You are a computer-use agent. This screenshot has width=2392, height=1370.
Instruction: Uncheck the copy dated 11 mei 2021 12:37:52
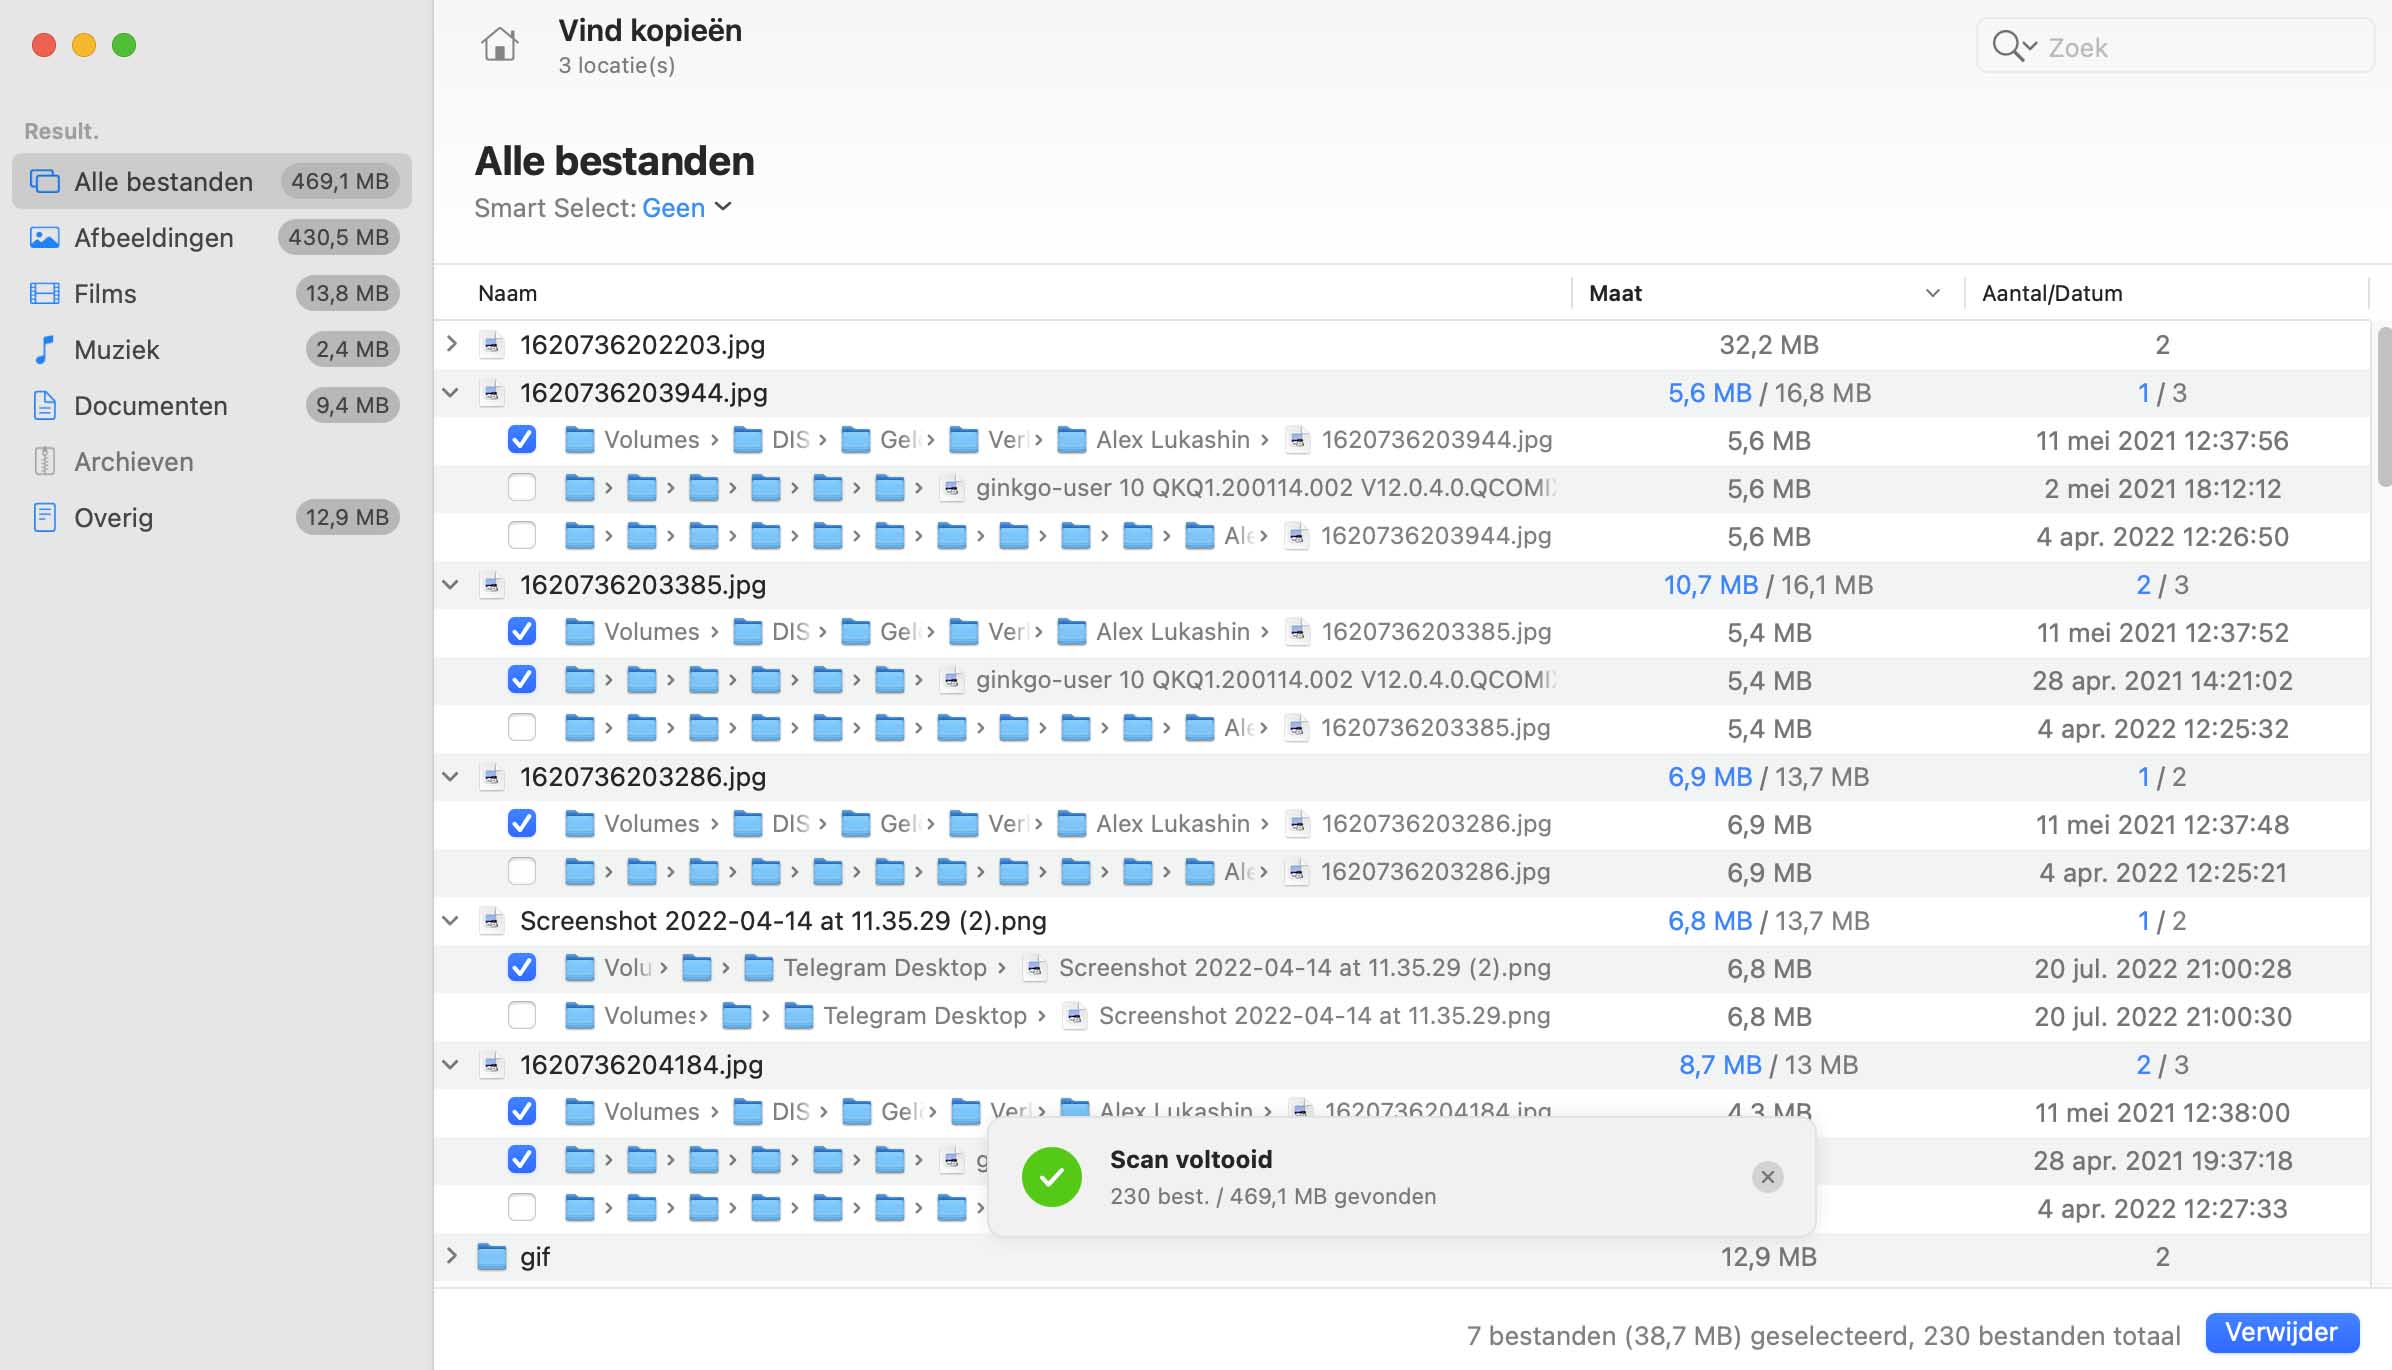522,632
